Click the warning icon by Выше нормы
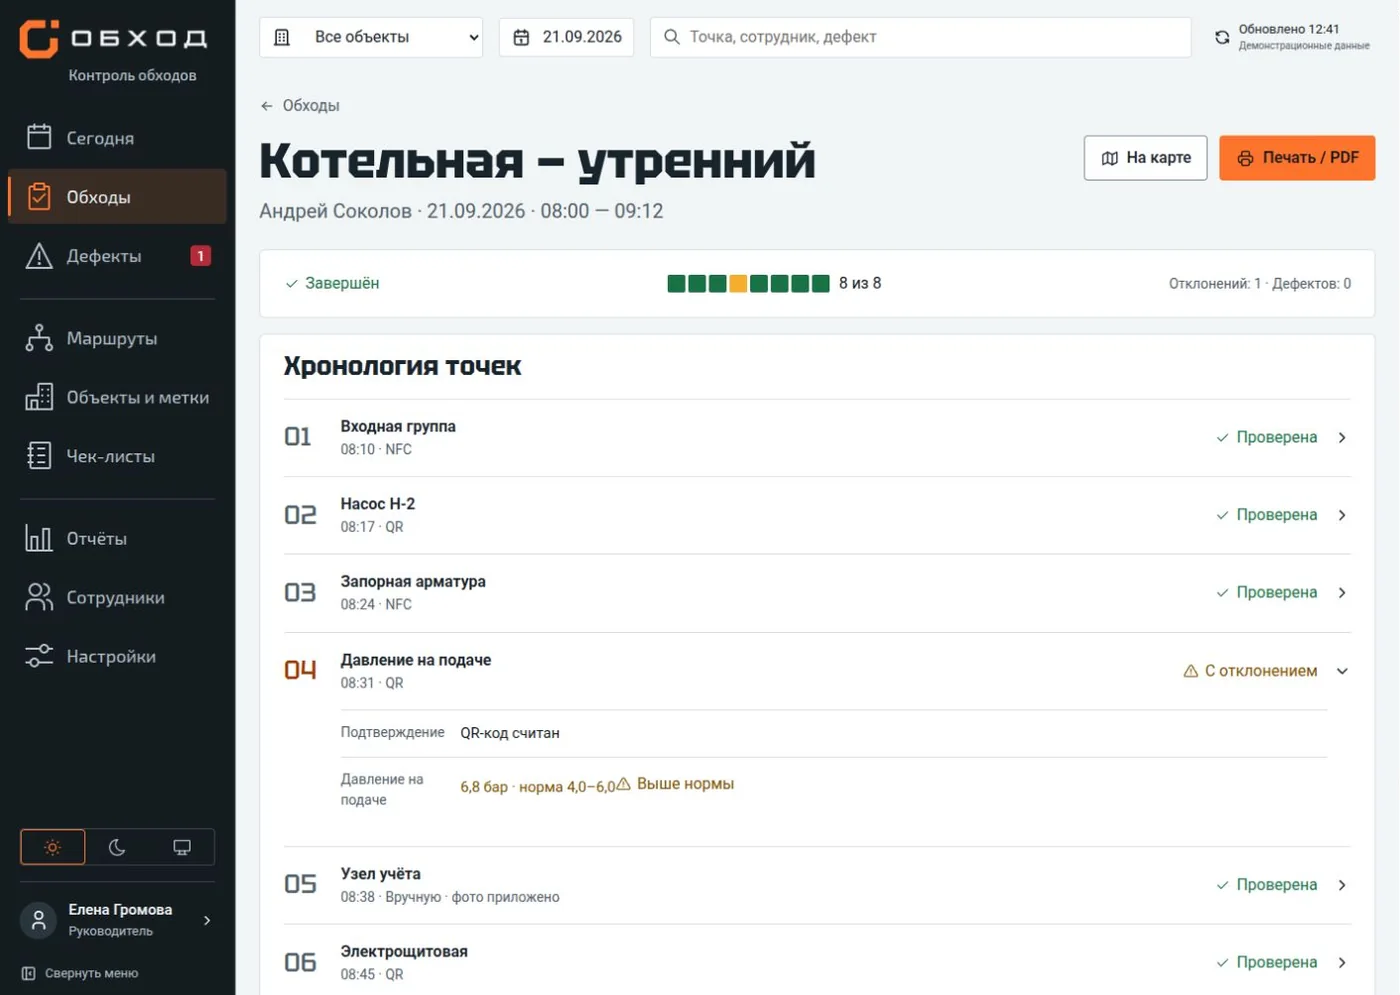 tap(623, 784)
